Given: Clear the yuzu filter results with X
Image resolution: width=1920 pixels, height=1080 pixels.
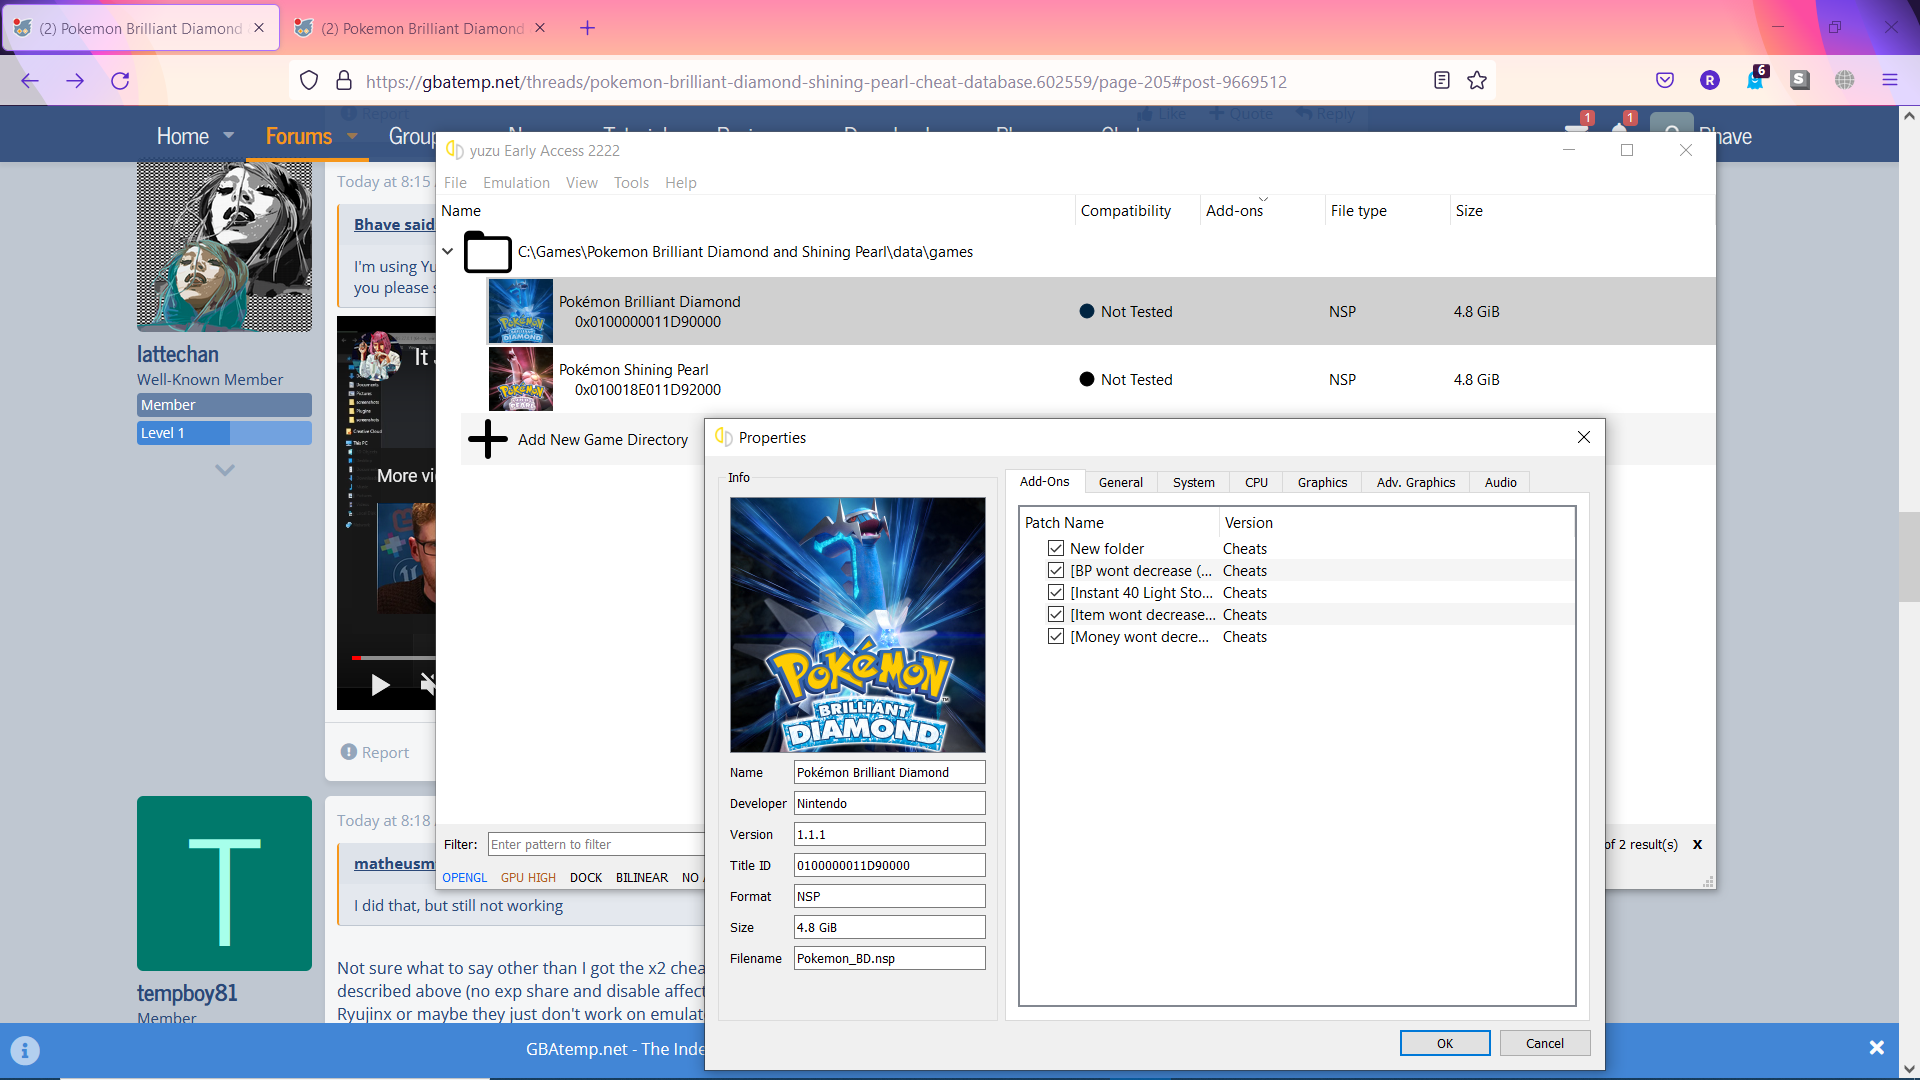Looking at the screenshot, I should pos(1697,845).
